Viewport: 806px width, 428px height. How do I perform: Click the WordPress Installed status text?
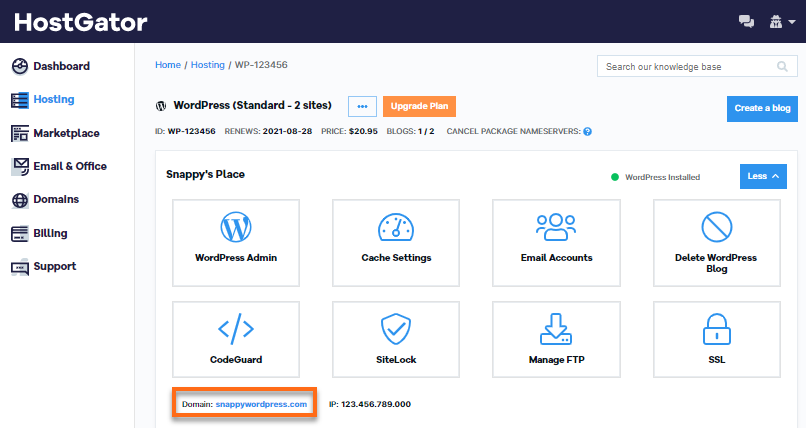pyautogui.click(x=663, y=177)
